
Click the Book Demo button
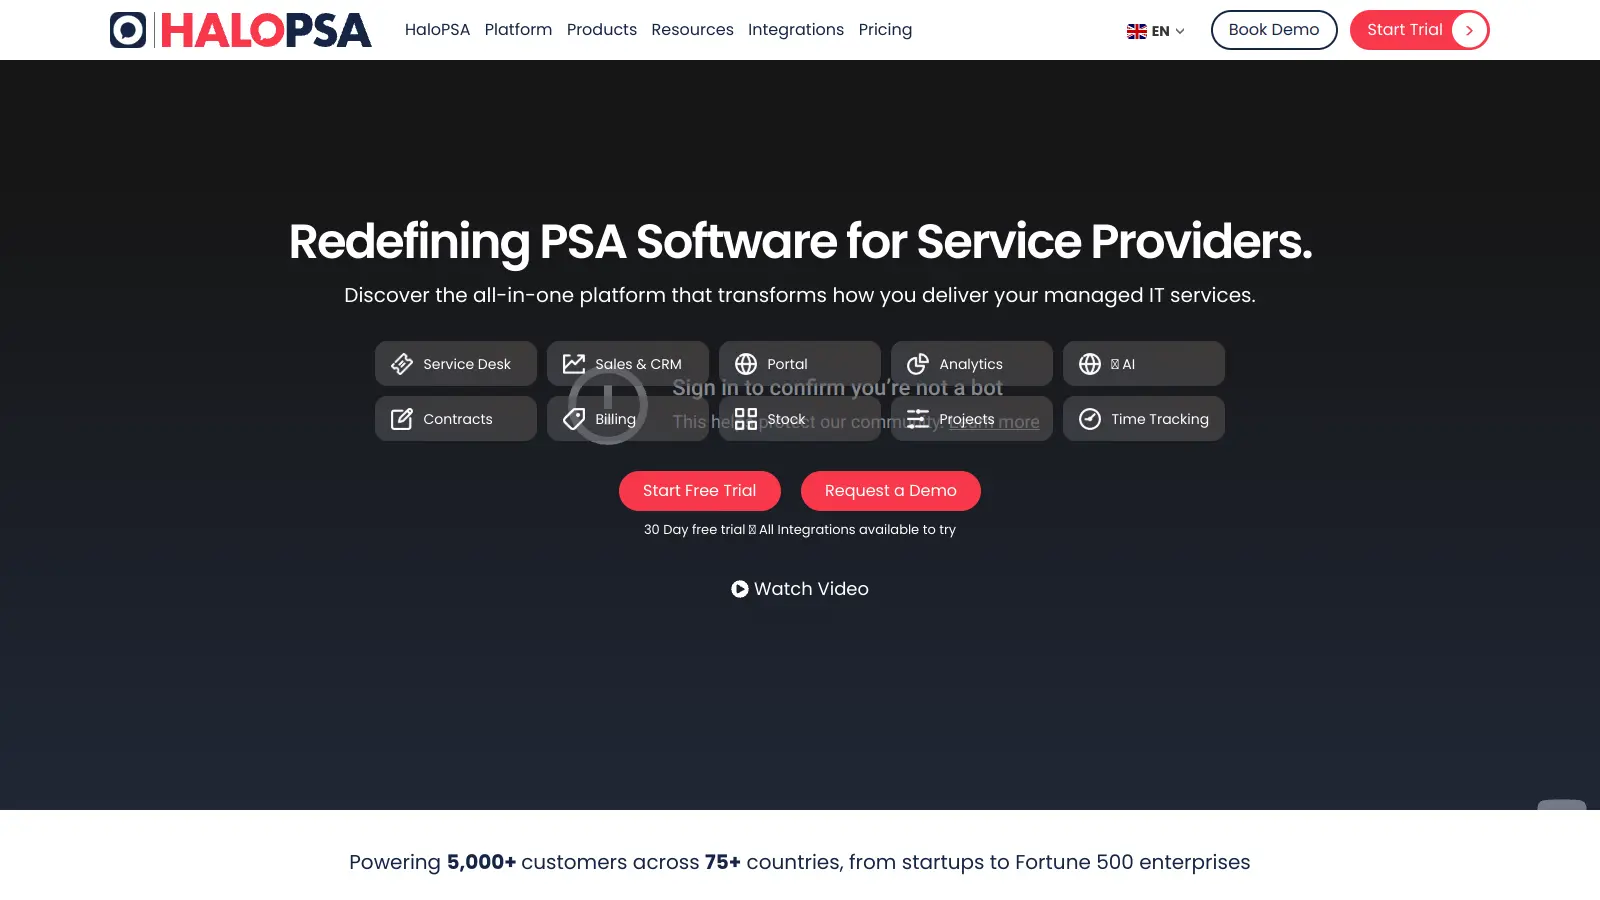[x=1274, y=30]
